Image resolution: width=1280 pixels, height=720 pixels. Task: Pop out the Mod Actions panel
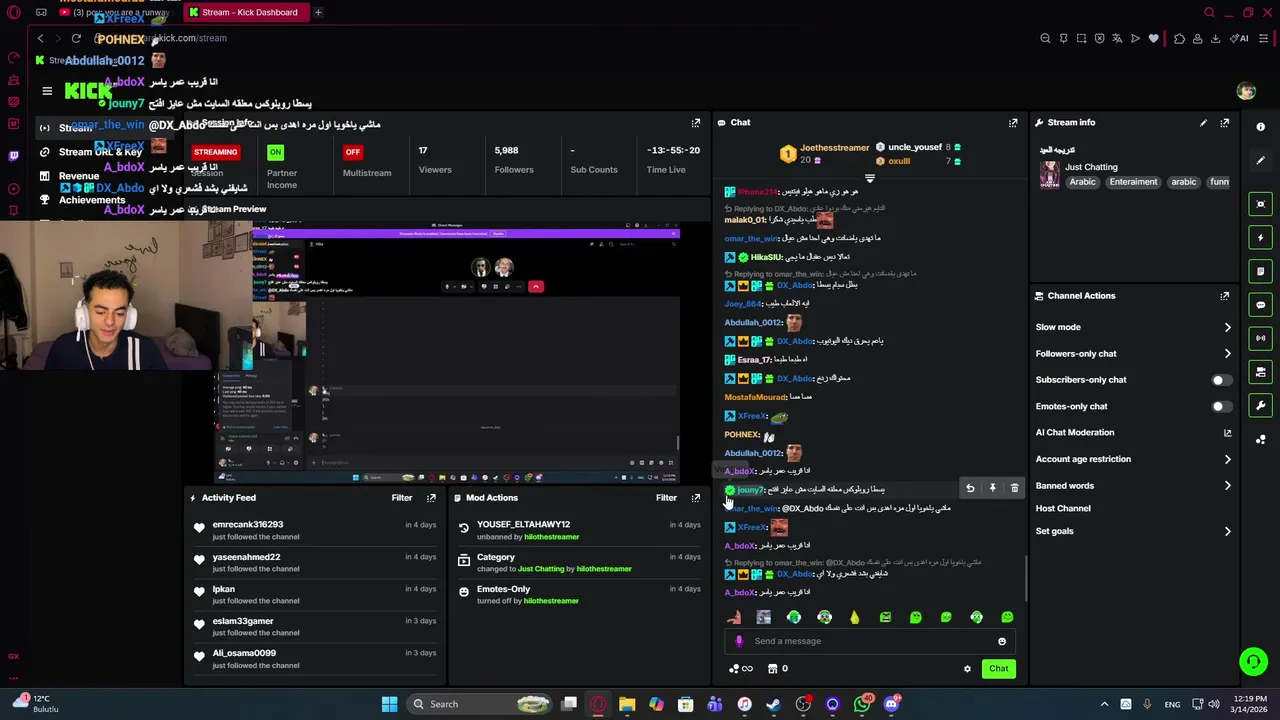(696, 498)
